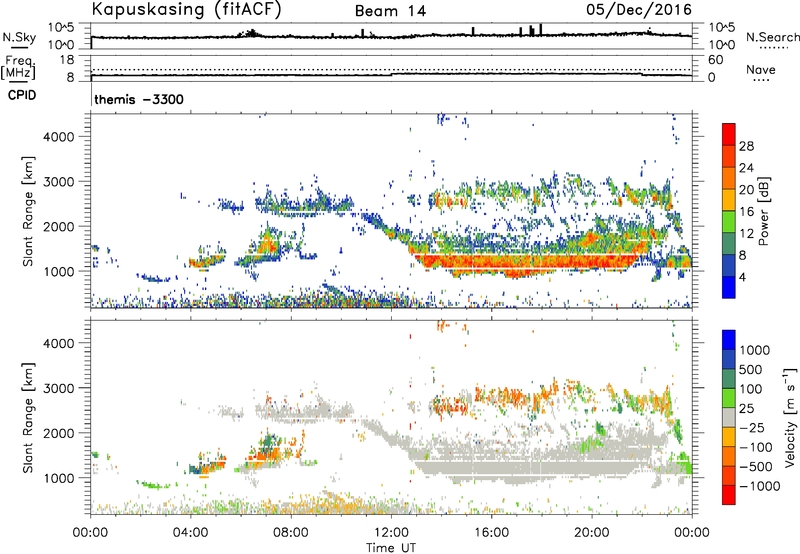Click the title Kapuskasing (fitACF)
The width and height of the screenshot is (800, 554).
tap(186, 9)
